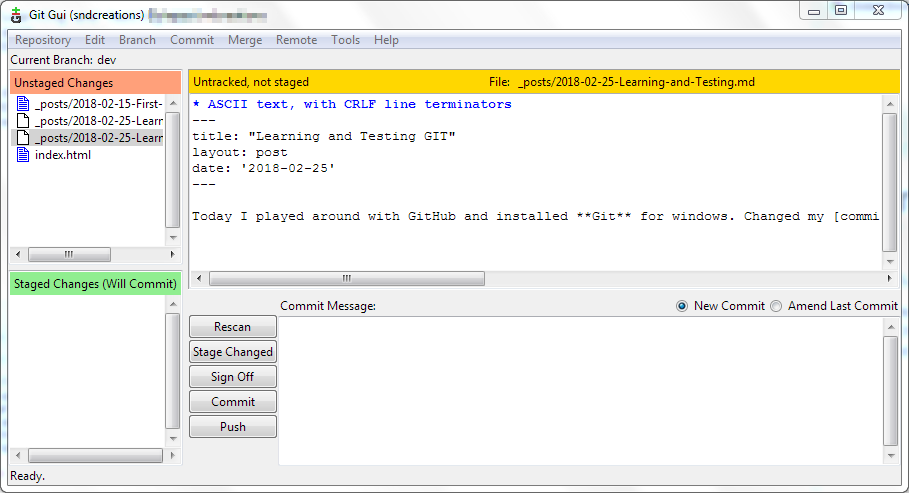Click the blank page icon of unselected 2018-02-25-Learn file
Viewport: 909px width, 493px height.
click(x=23, y=121)
